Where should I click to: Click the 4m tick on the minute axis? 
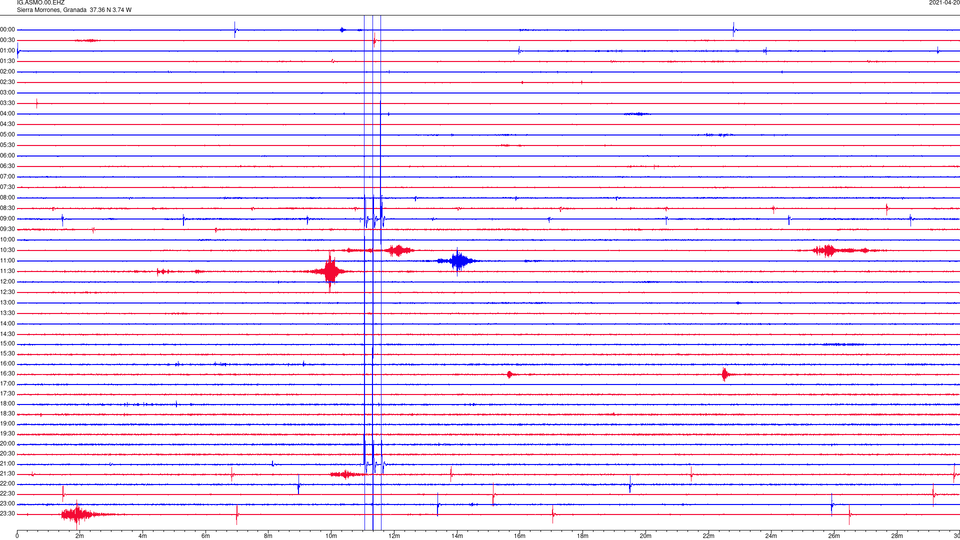click(x=143, y=536)
